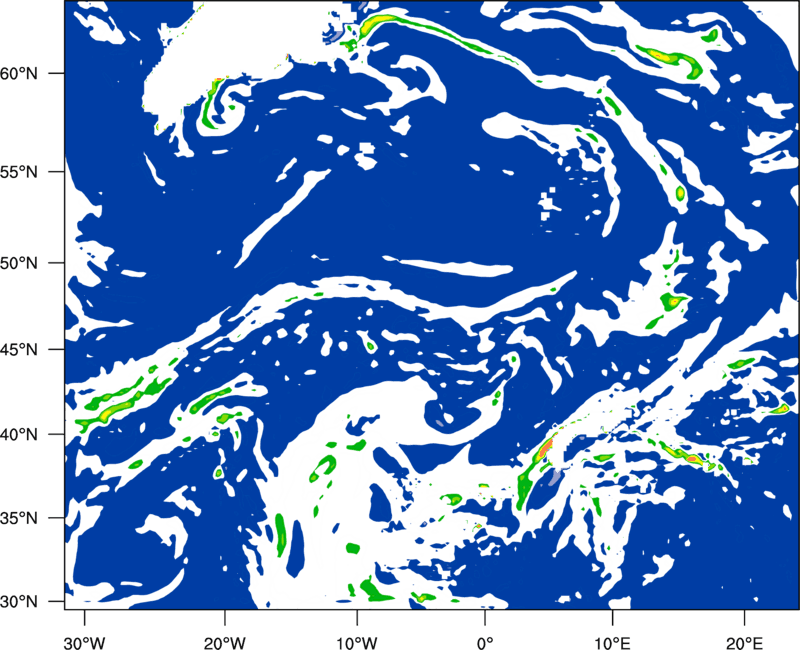Click the 40°N latitude label
The height and width of the screenshot is (650, 800).
point(19,435)
